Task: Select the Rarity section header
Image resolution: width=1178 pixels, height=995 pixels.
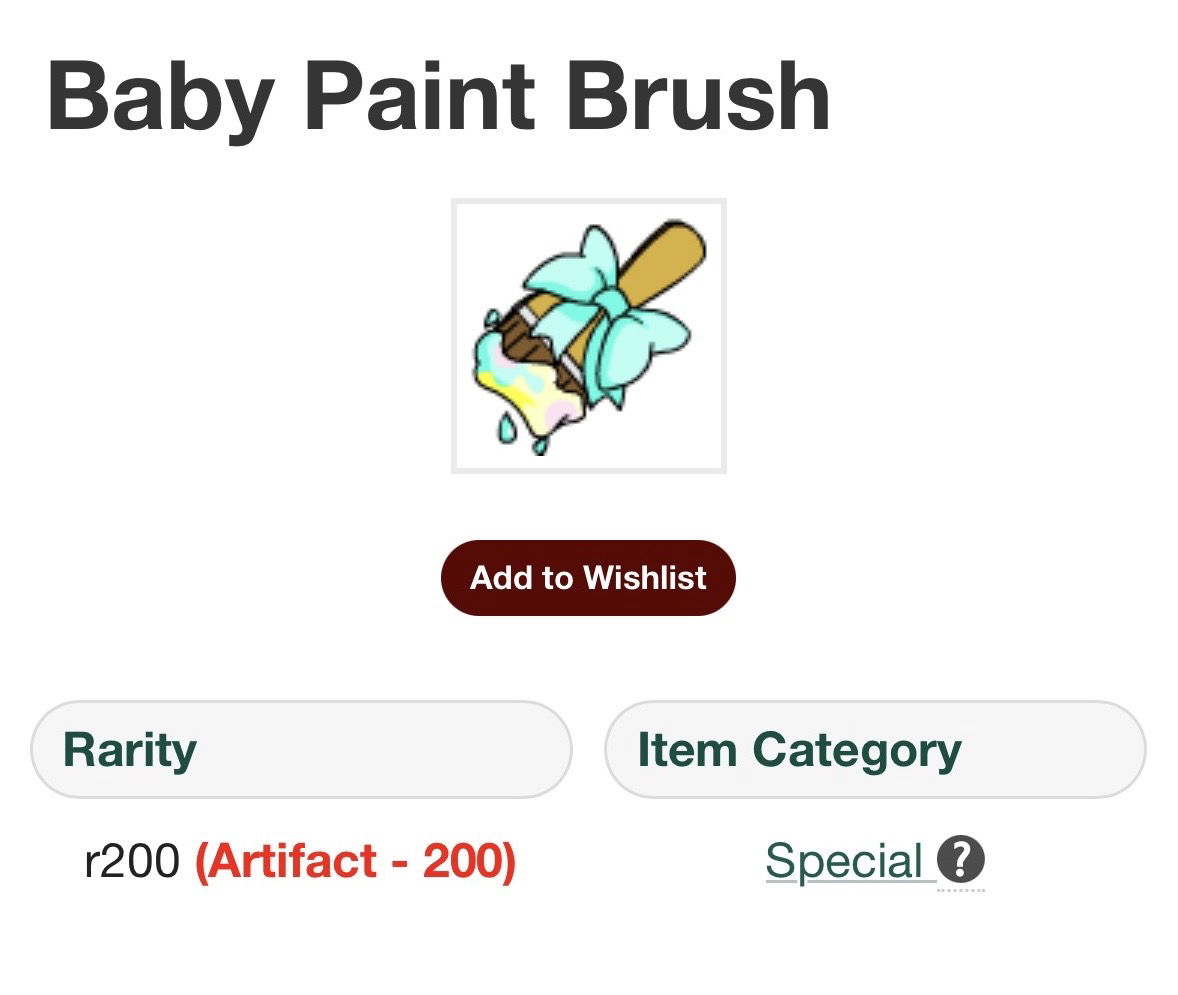Action: [300, 750]
